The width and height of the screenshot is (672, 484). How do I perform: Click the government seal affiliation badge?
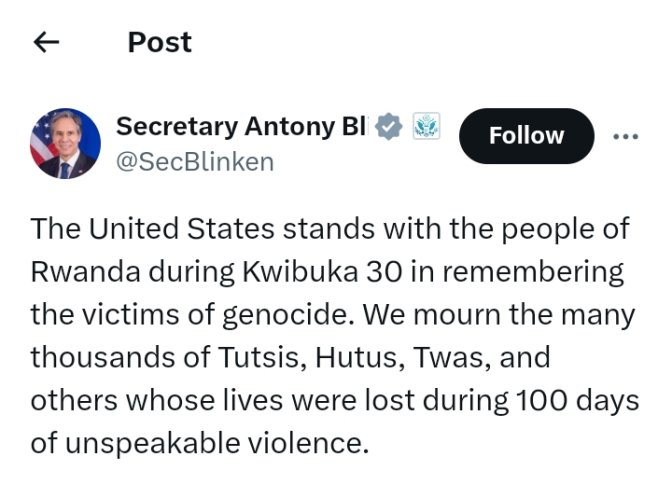pyautogui.click(x=427, y=128)
